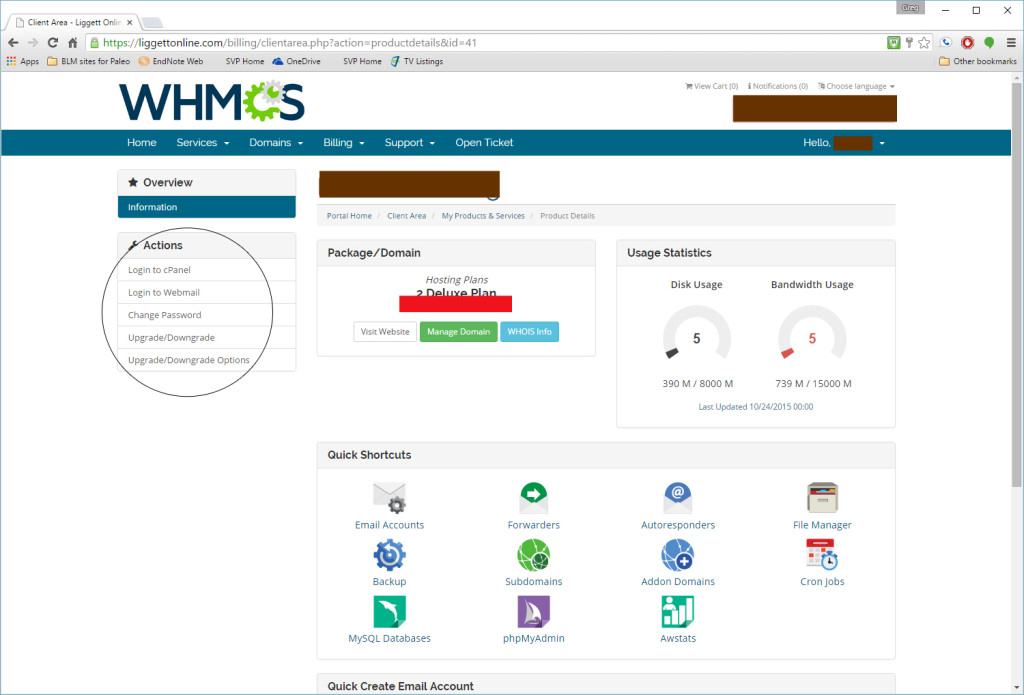Expand the Support dropdown menu
Image resolution: width=1024 pixels, height=695 pixels.
pyautogui.click(x=409, y=142)
